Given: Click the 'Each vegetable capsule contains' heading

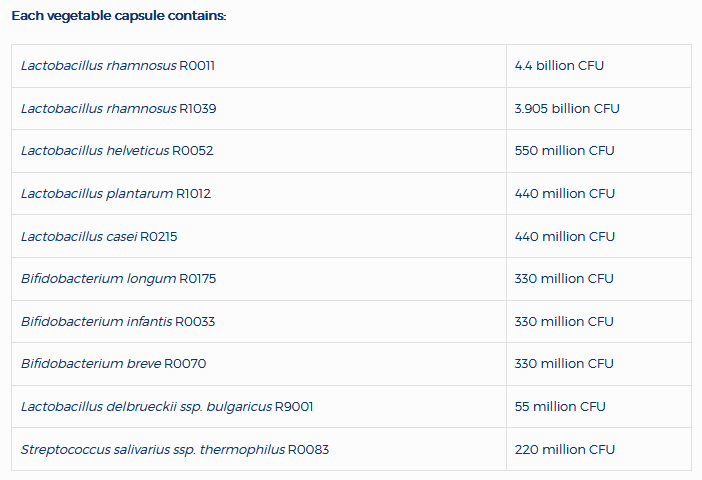Looking at the screenshot, I should pyautogui.click(x=119, y=16).
